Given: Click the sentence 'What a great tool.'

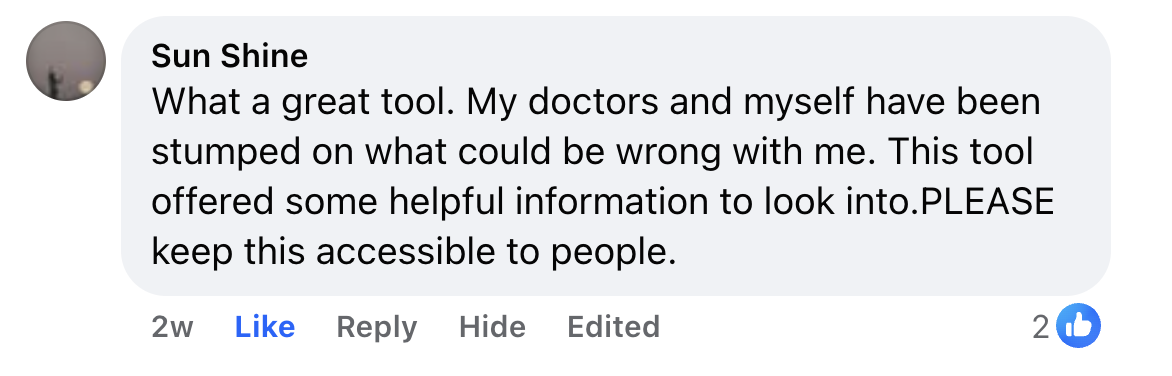Looking at the screenshot, I should tap(303, 102).
